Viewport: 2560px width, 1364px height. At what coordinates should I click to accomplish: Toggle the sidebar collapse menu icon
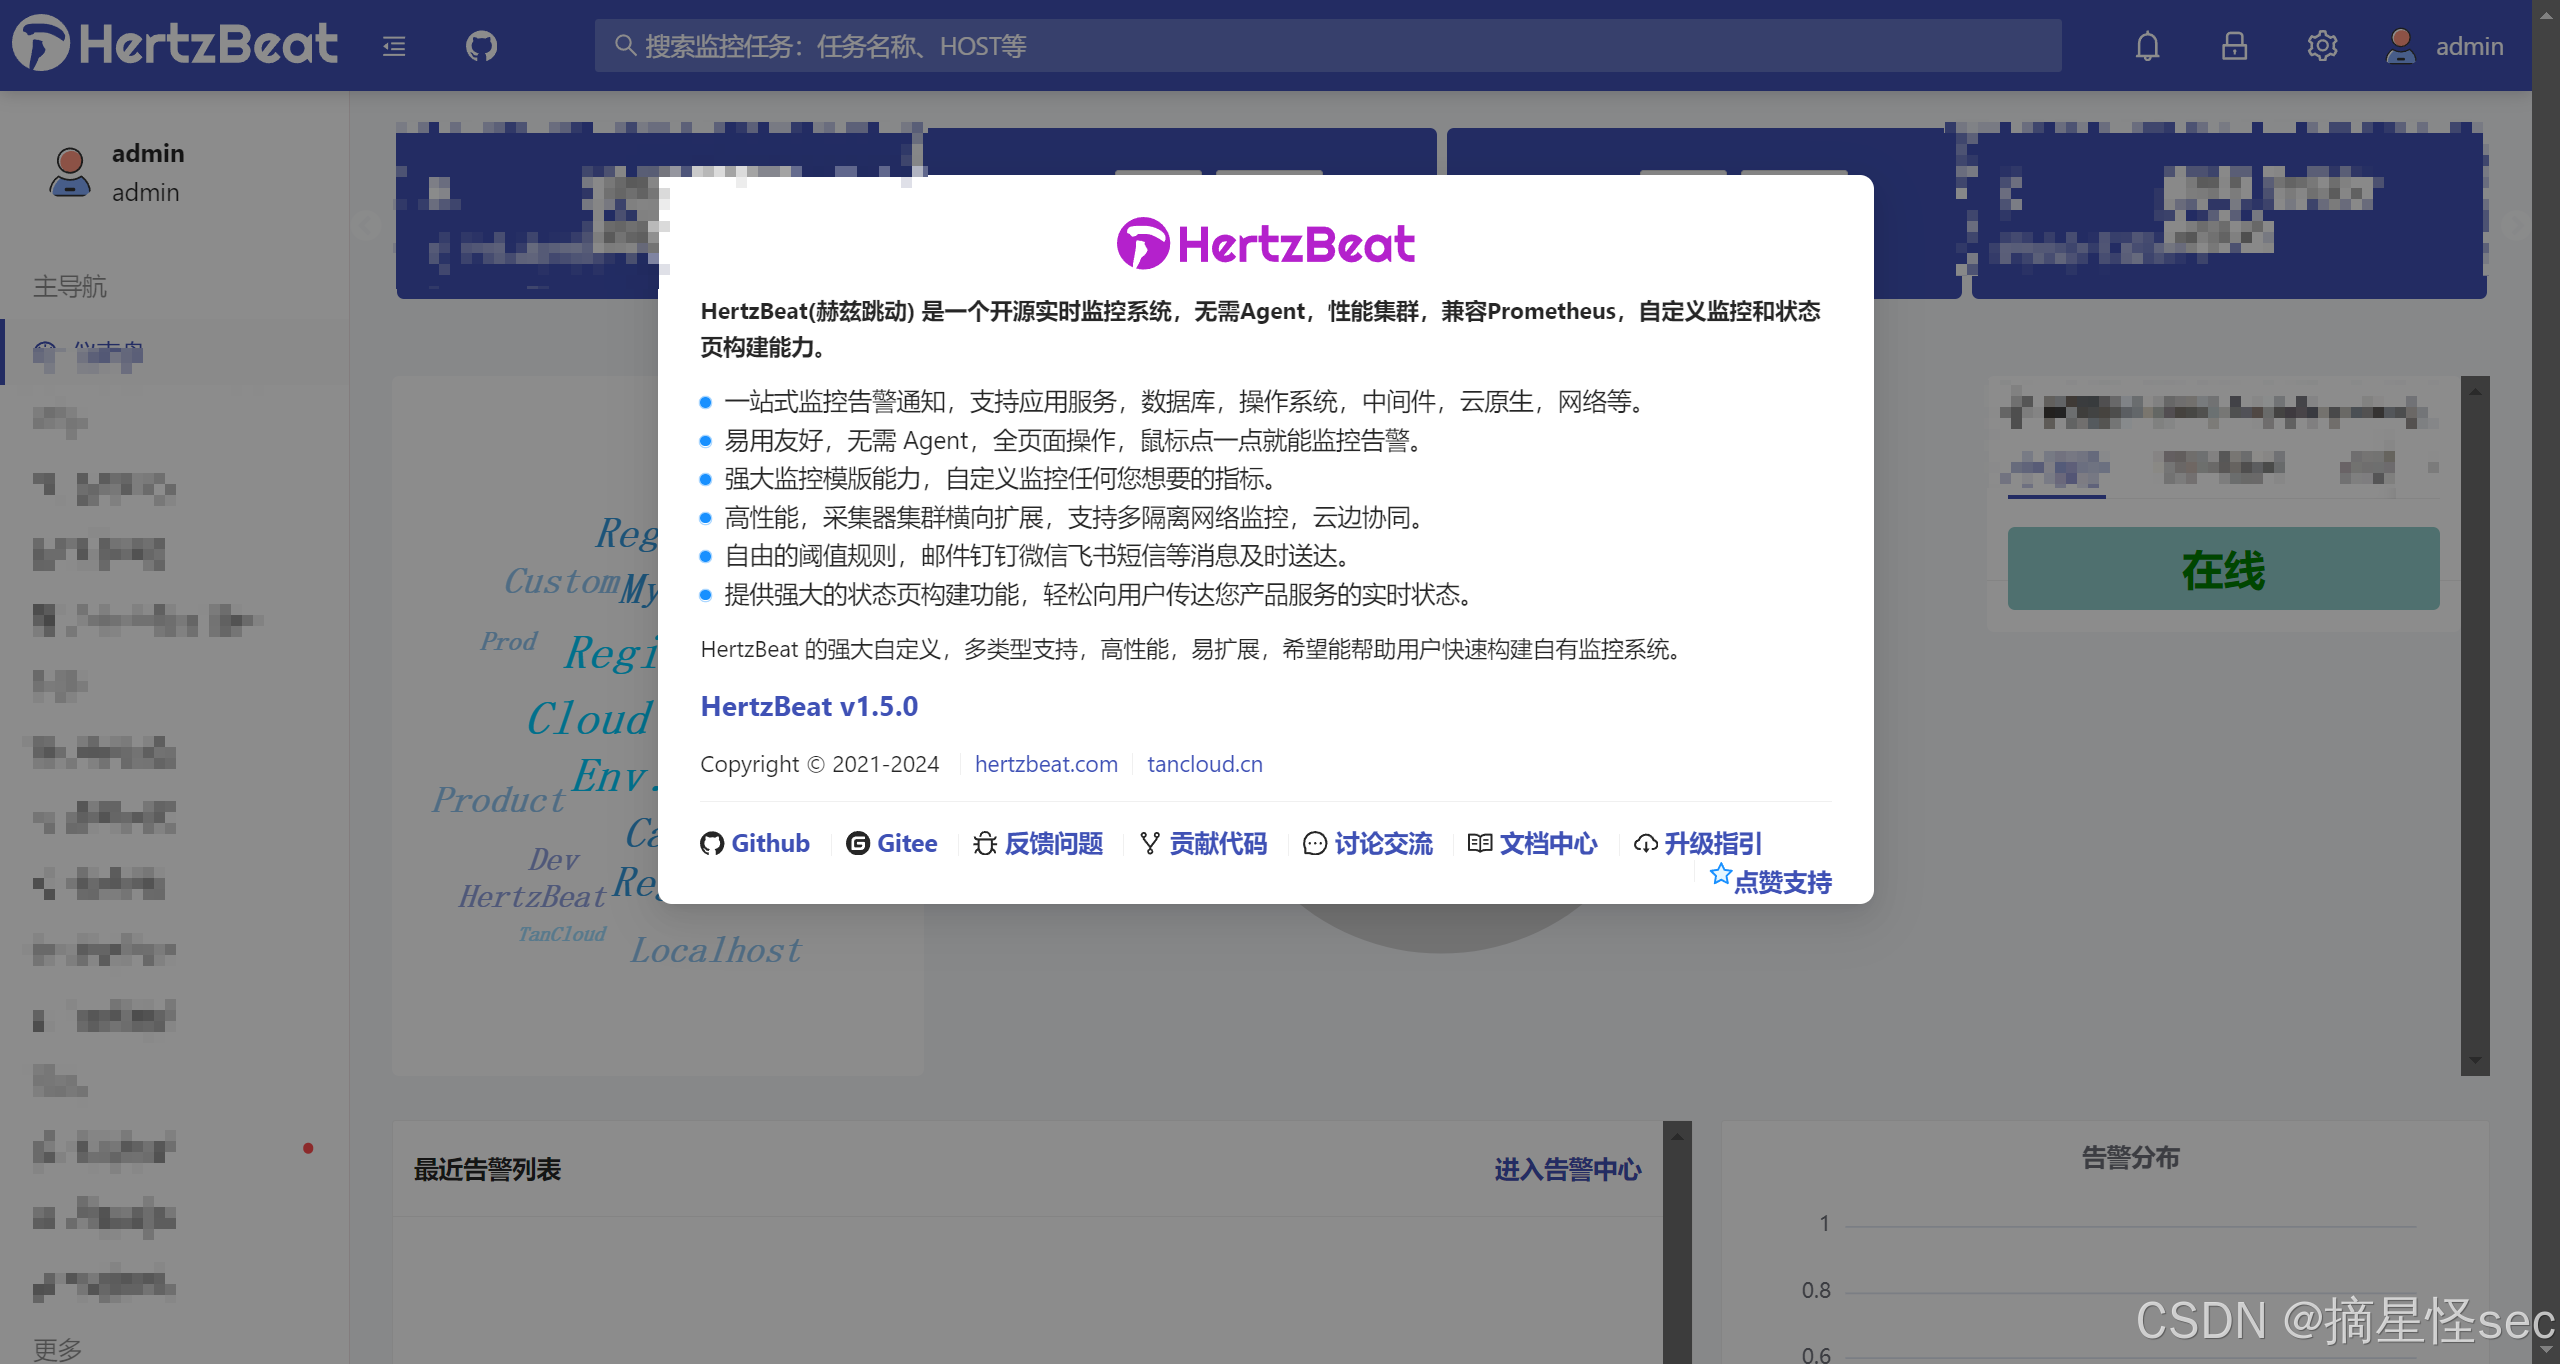(x=394, y=46)
